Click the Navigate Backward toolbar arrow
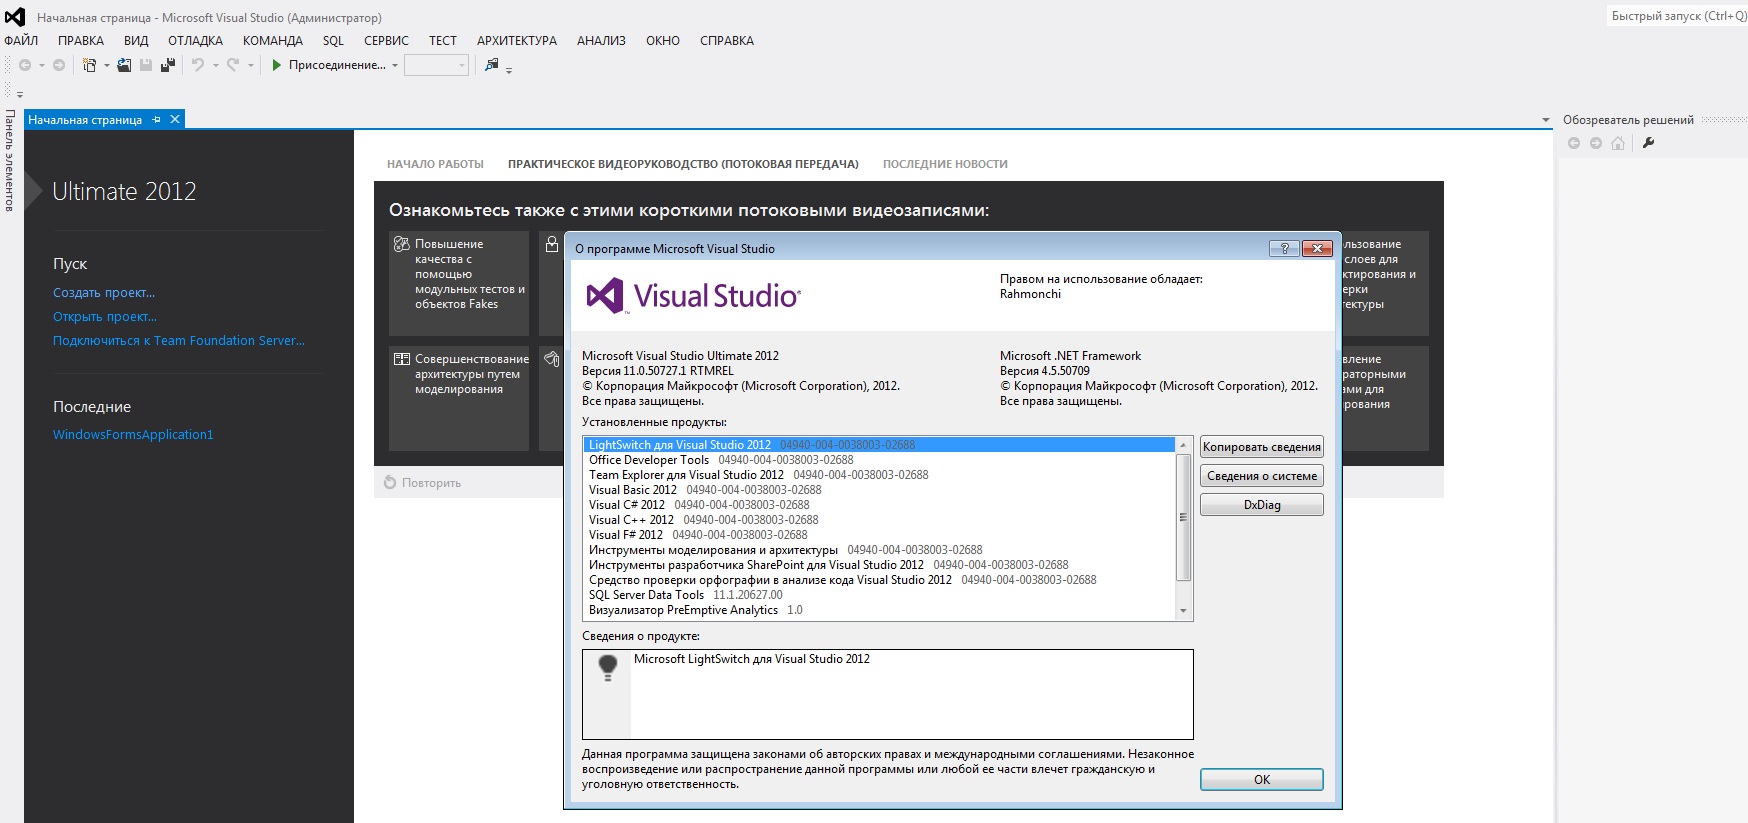This screenshot has height=823, width=1748. tap(25, 65)
